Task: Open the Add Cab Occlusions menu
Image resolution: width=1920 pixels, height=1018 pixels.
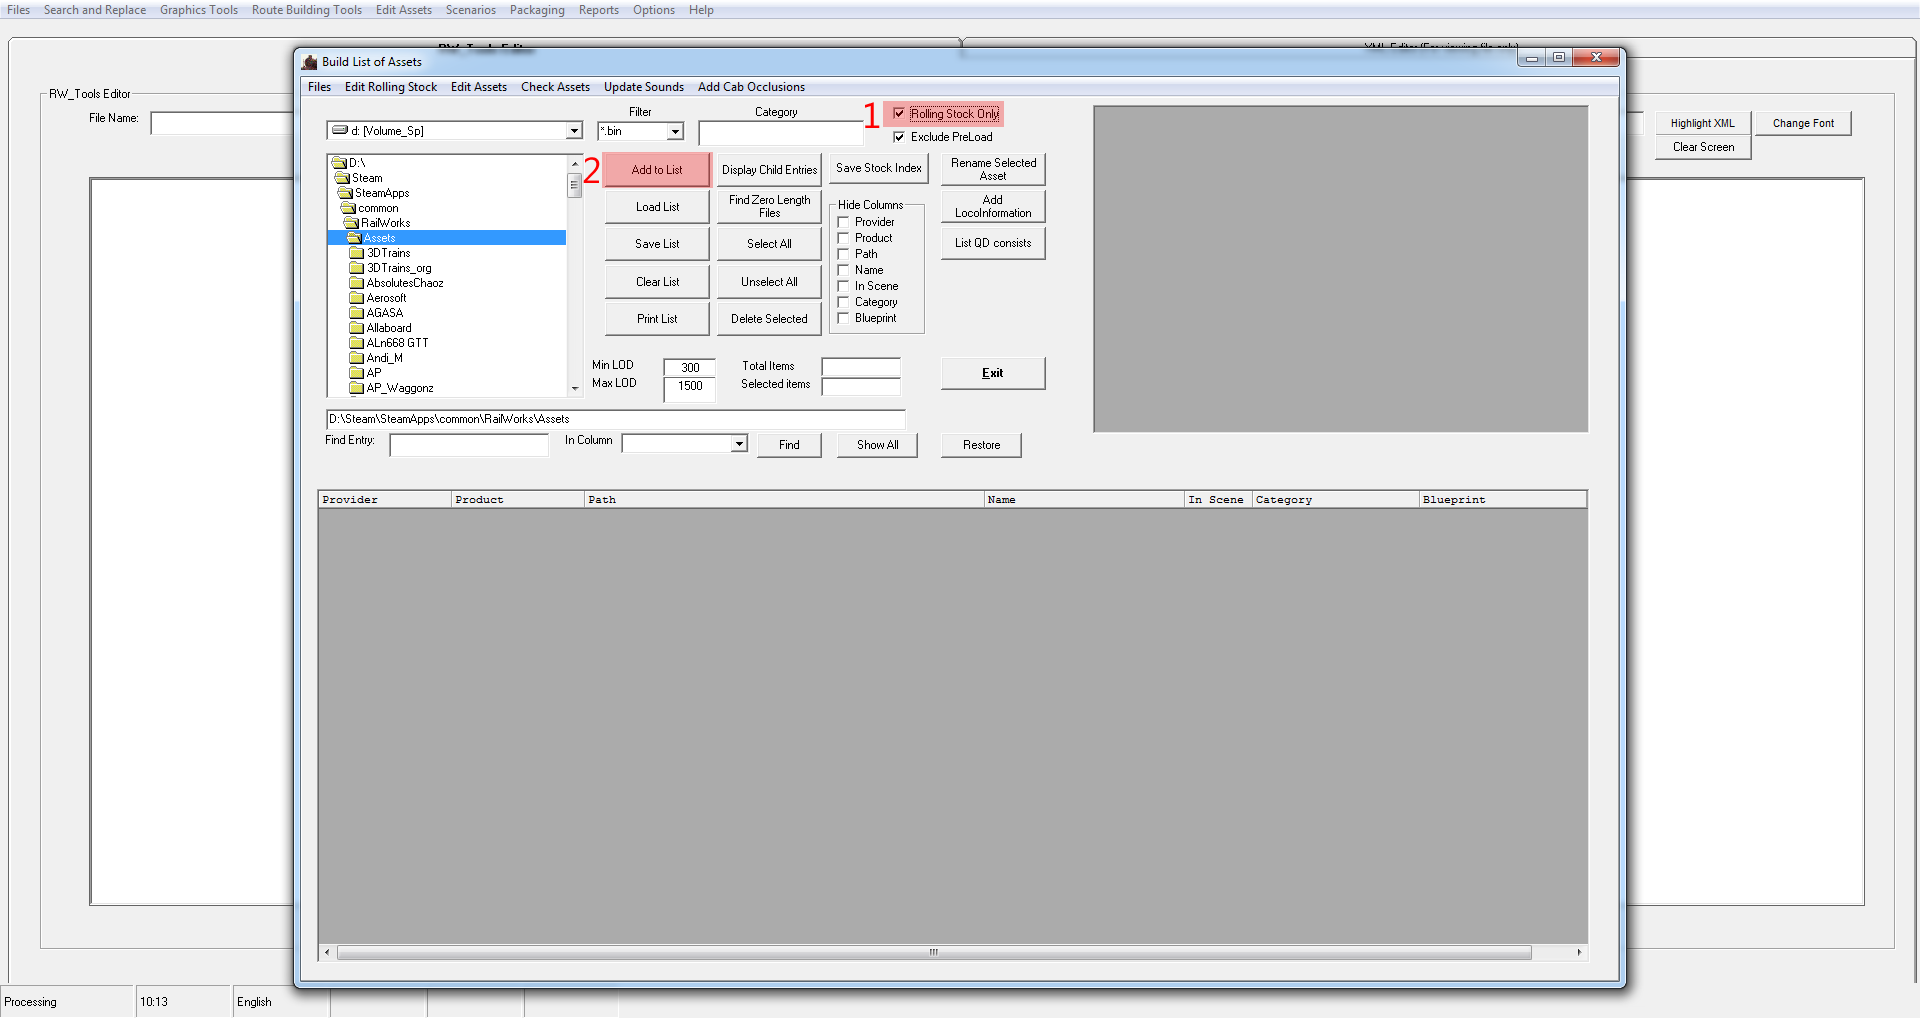Action: pyautogui.click(x=751, y=87)
